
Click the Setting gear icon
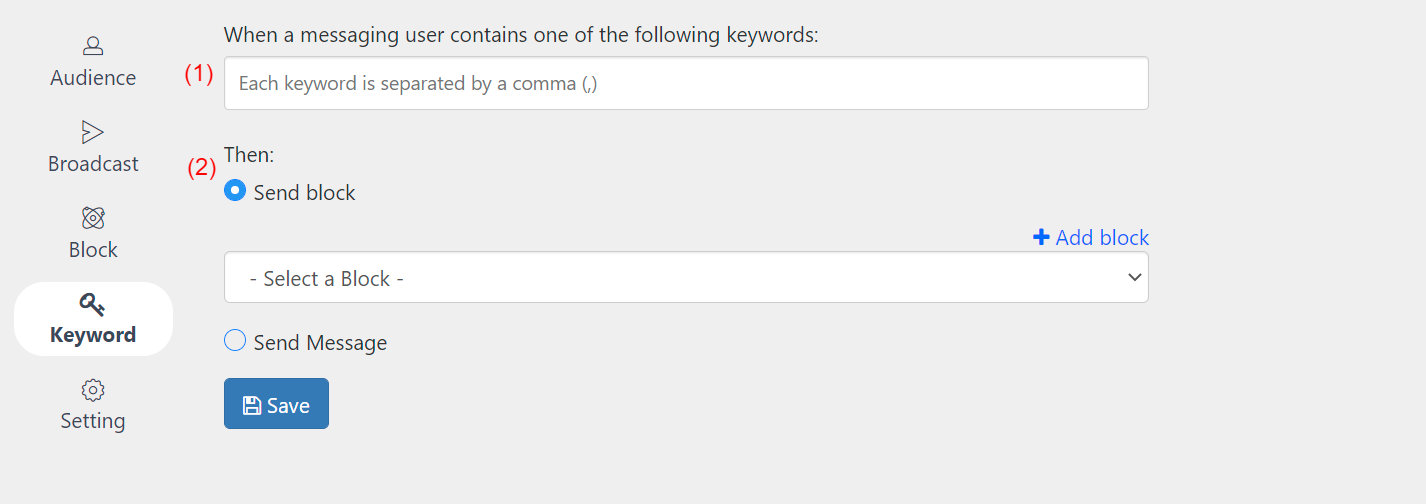point(93,390)
